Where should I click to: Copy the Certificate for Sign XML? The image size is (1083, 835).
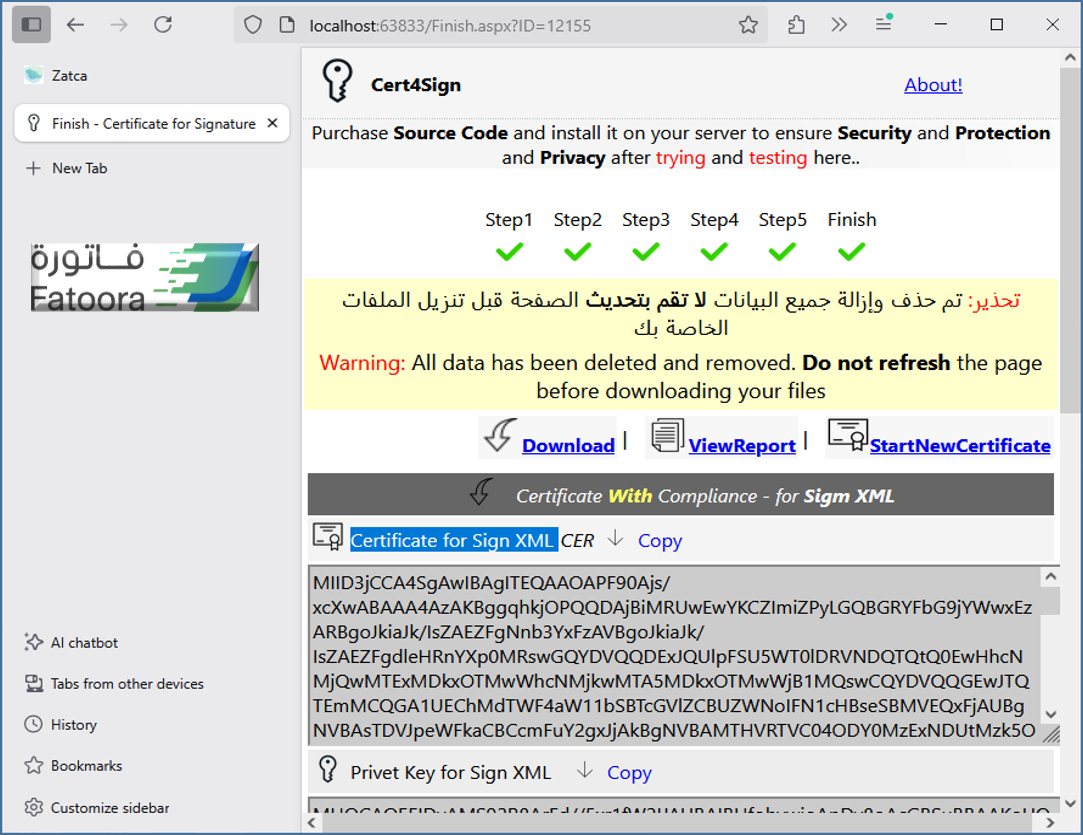point(660,540)
